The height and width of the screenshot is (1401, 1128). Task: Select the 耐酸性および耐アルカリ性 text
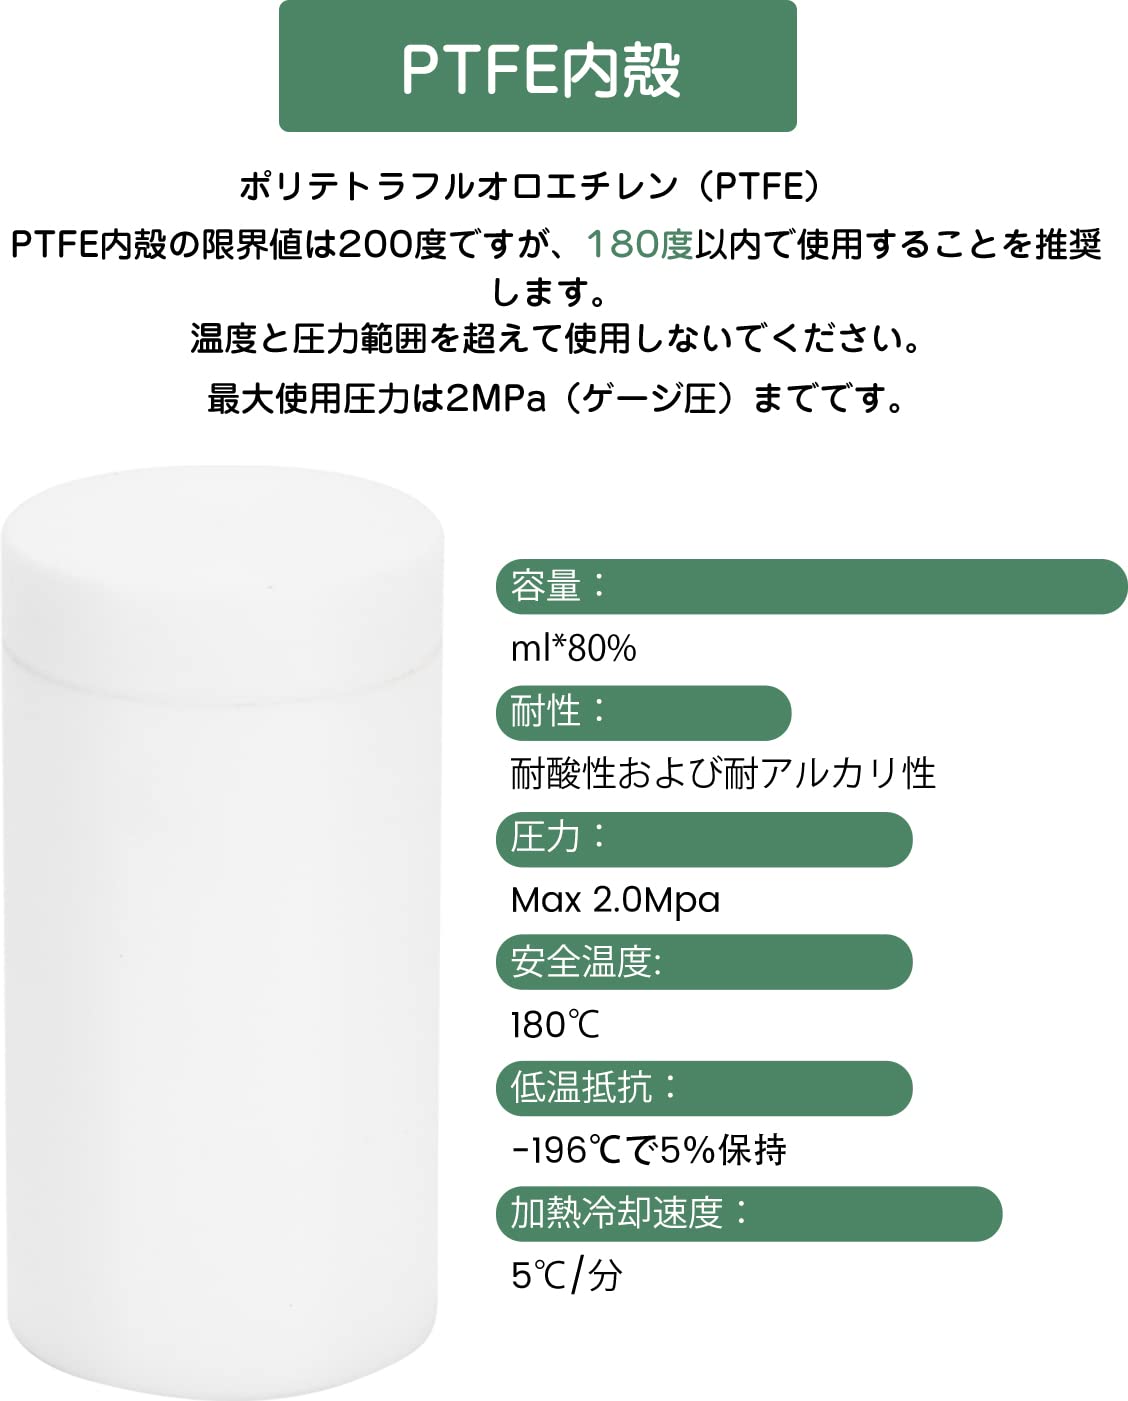point(723,774)
